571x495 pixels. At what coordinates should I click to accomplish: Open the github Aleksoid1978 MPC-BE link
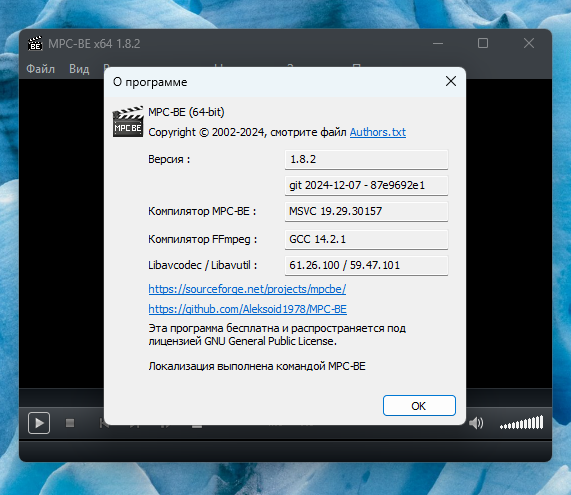point(247,309)
